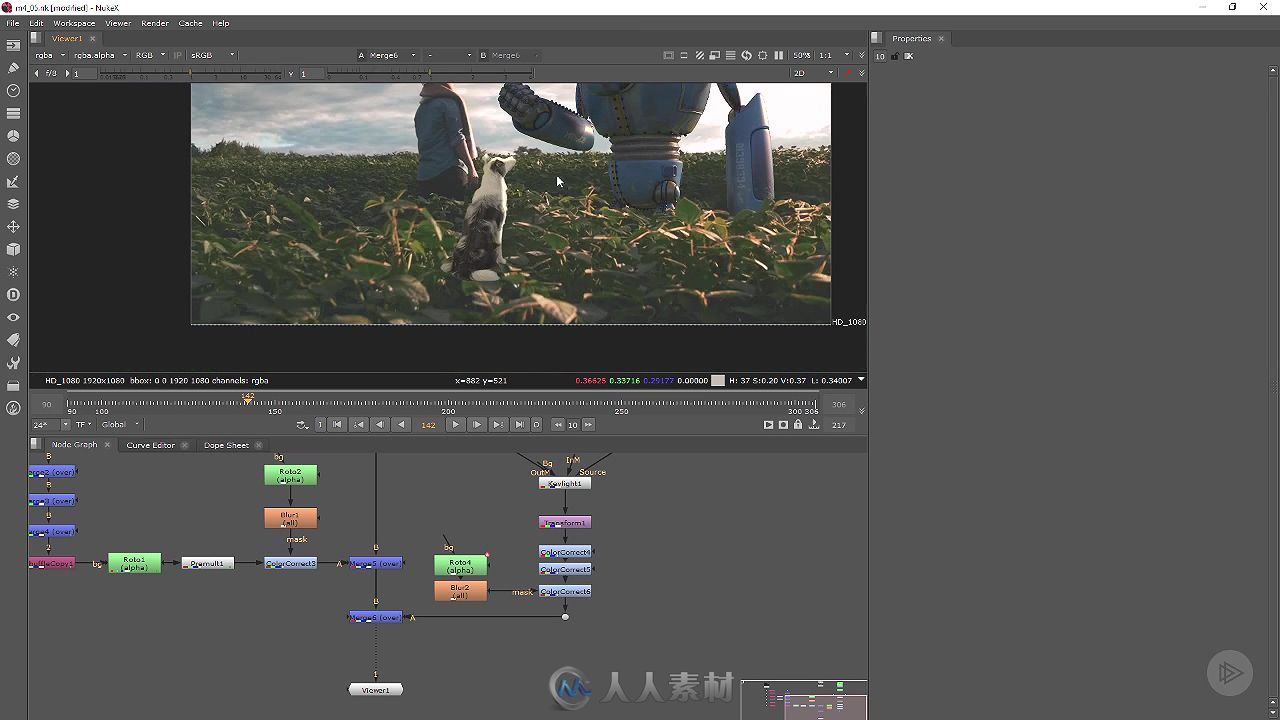Open the Draw nodes brush icon
1280x720 pixels.
click(13, 68)
